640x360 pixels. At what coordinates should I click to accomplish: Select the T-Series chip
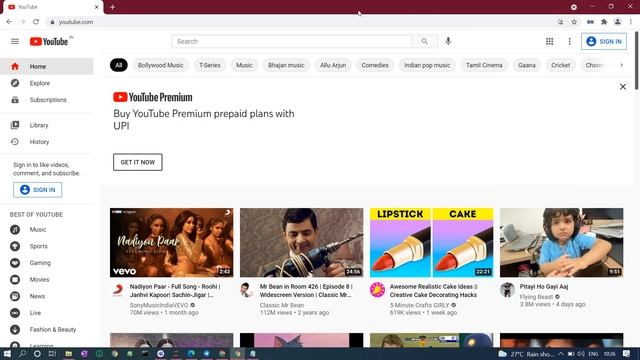point(210,65)
